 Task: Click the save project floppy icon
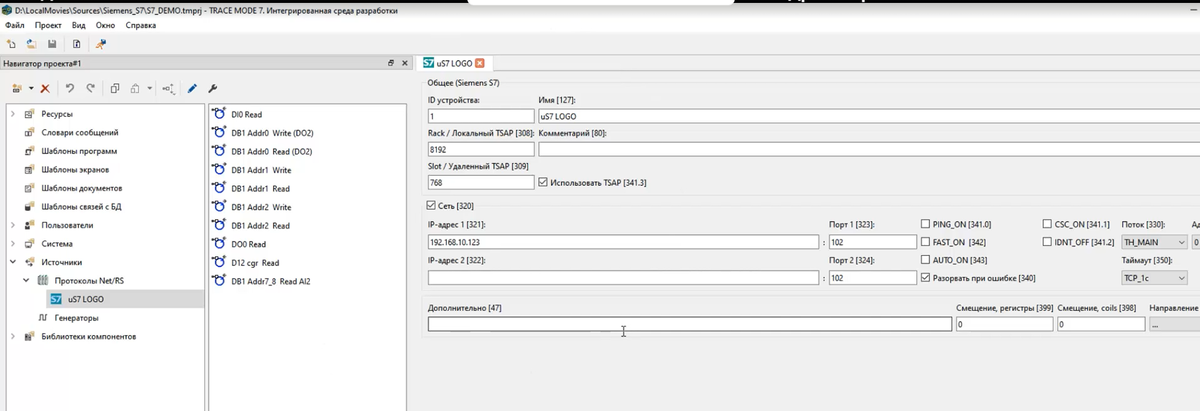[52, 44]
